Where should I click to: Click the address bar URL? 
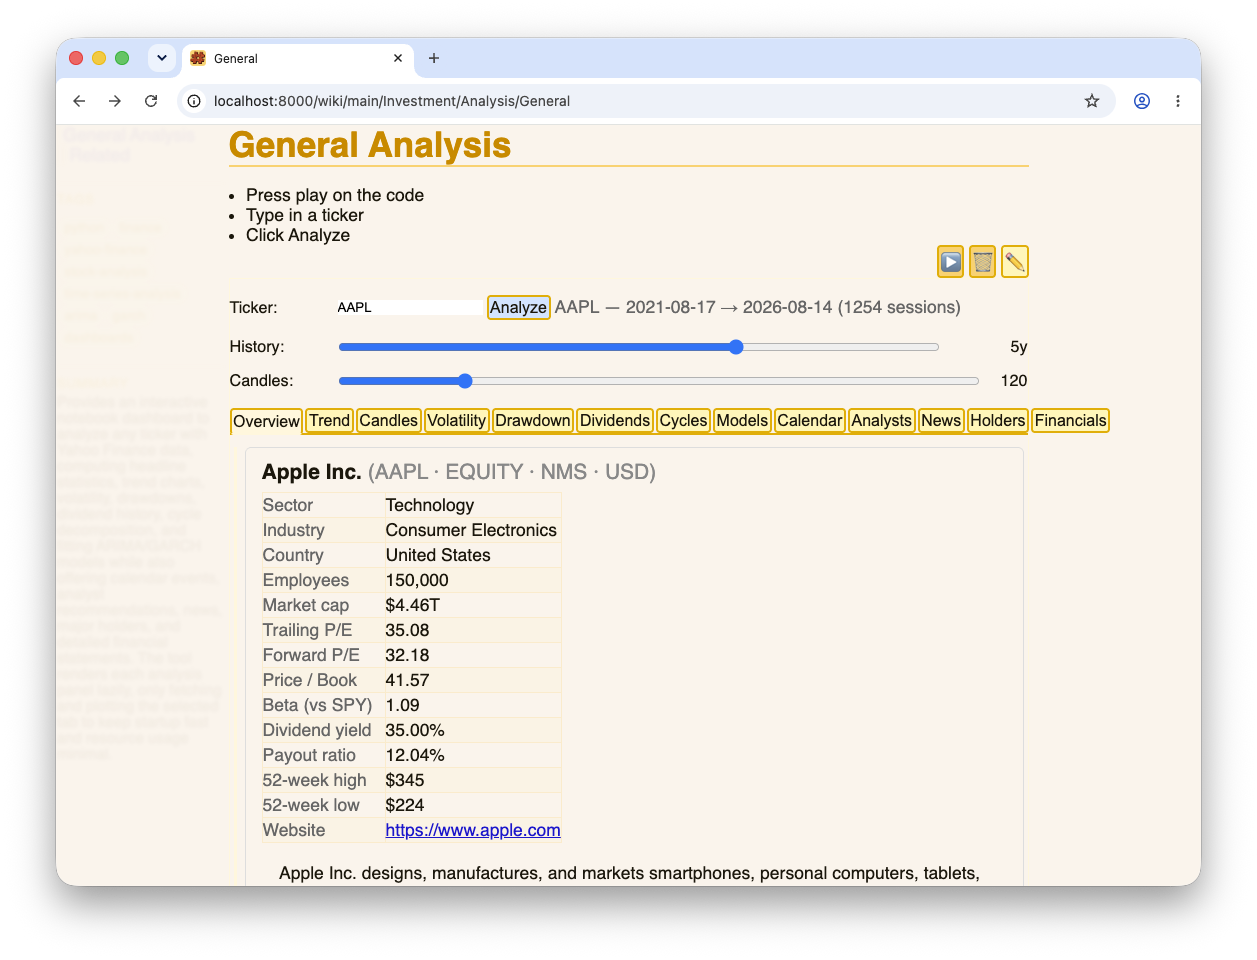click(x=392, y=101)
